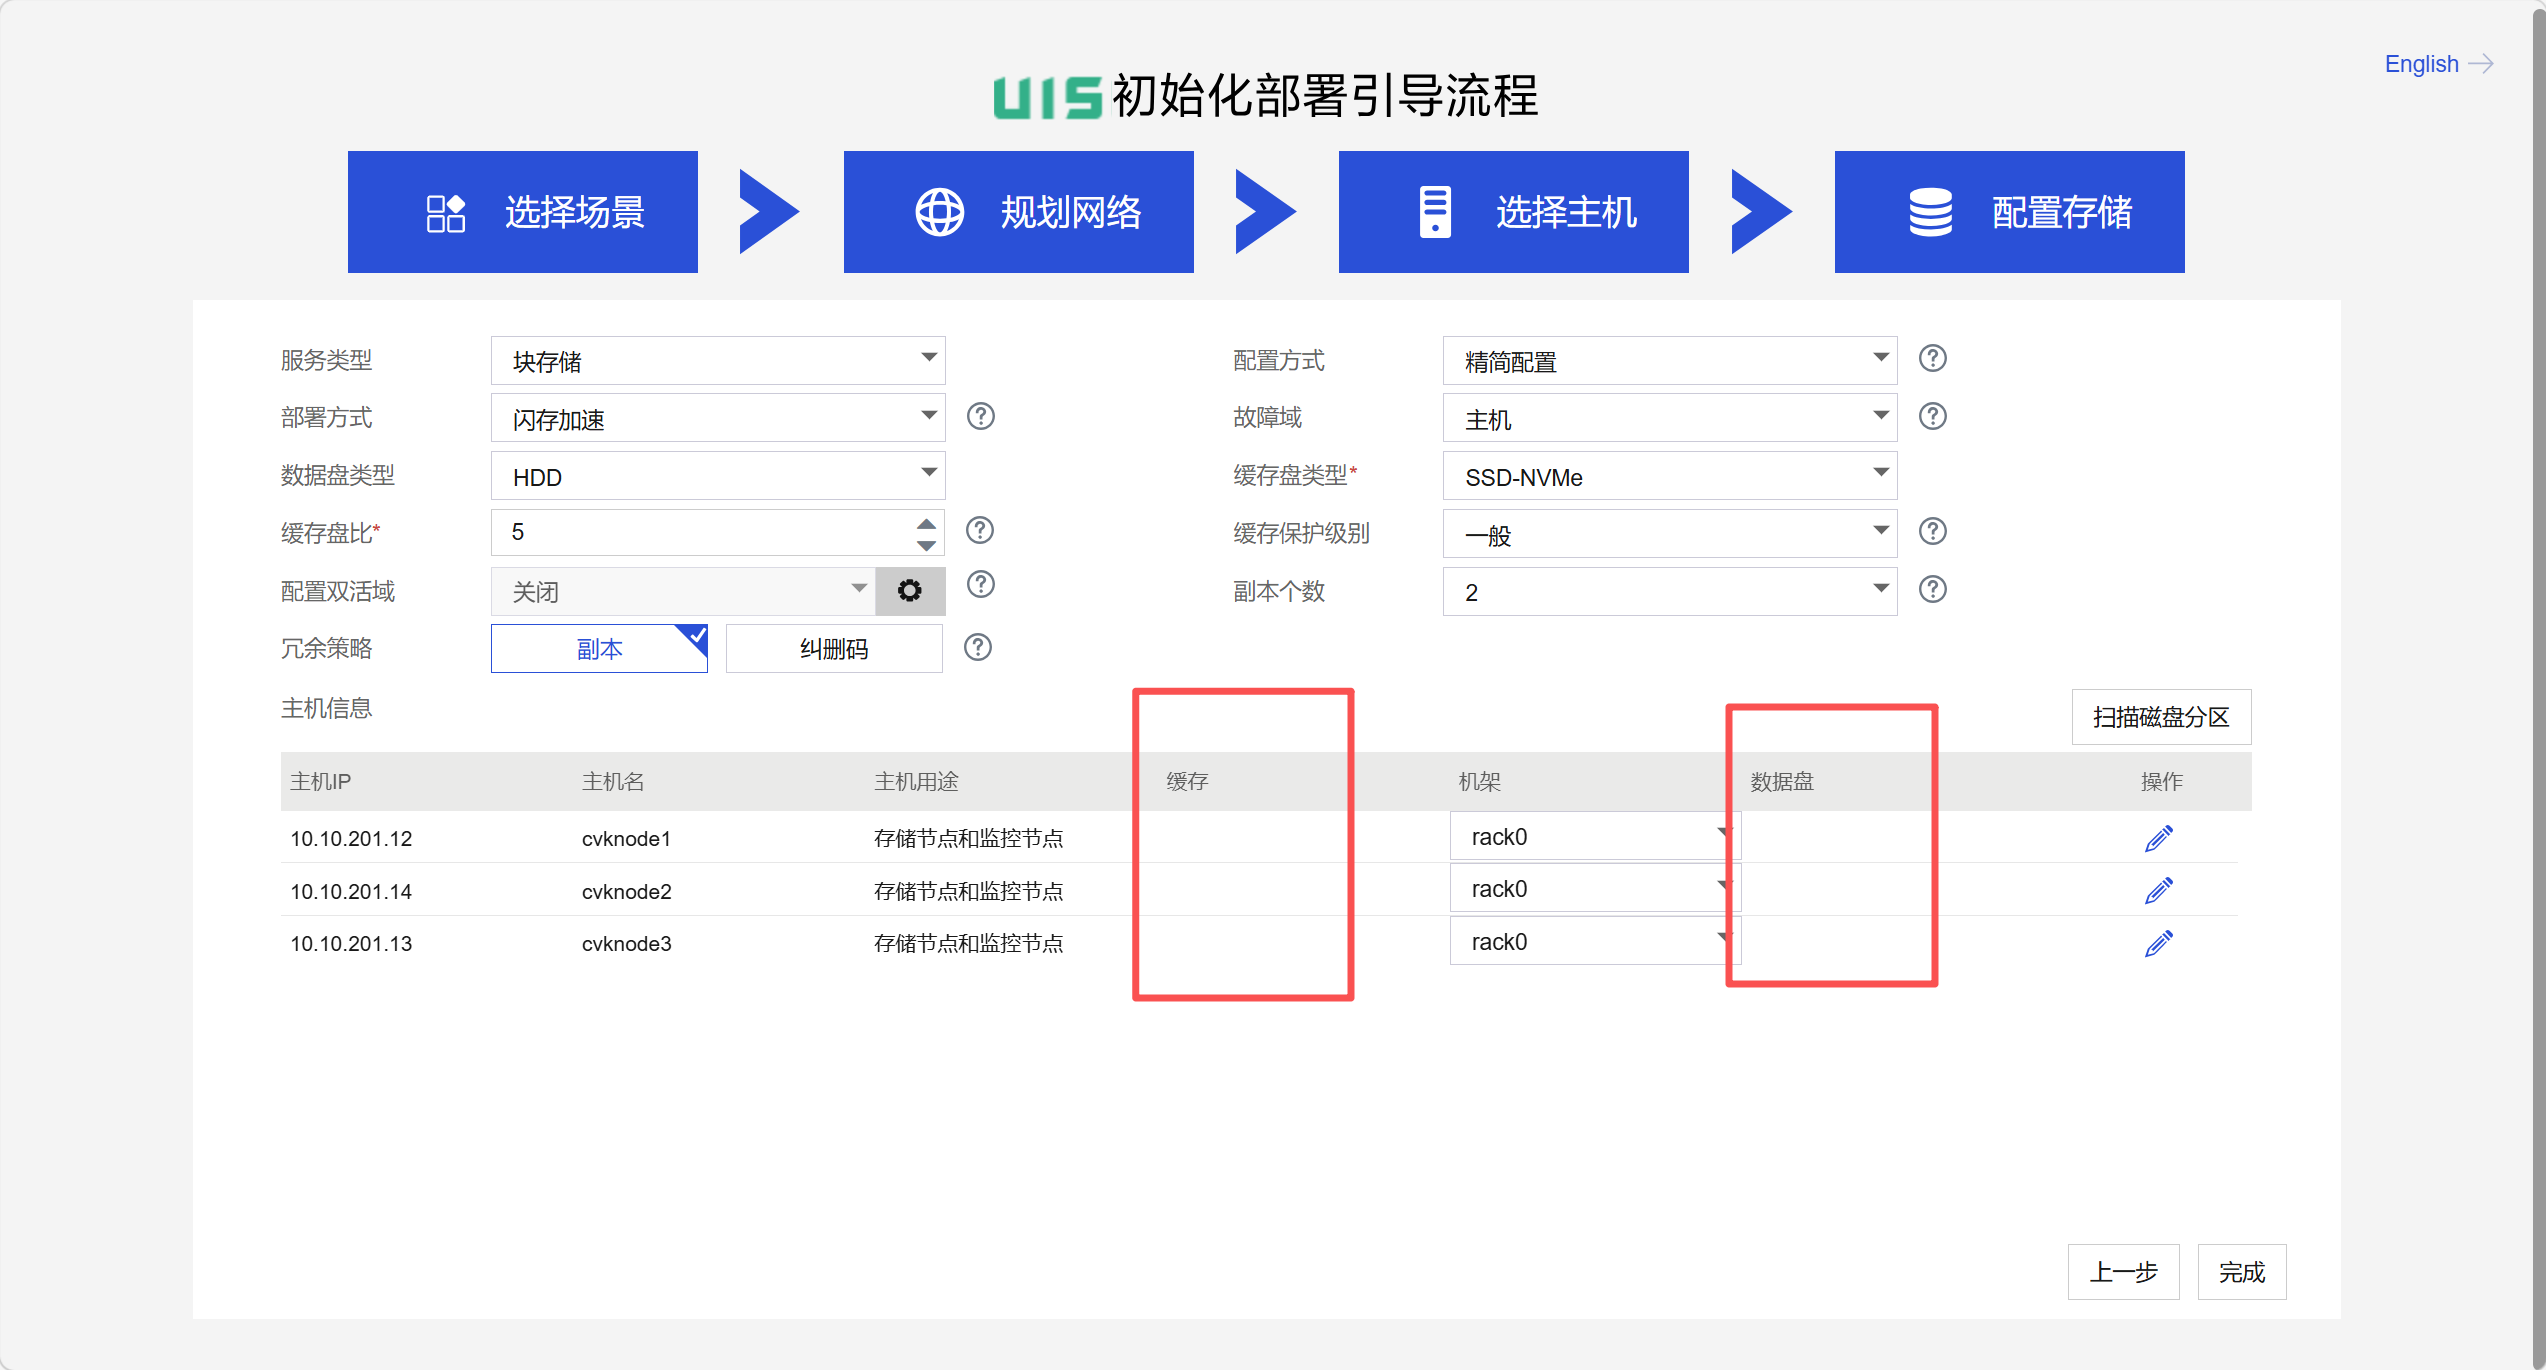Click help icon beside 冗余策略 options

tap(978, 647)
